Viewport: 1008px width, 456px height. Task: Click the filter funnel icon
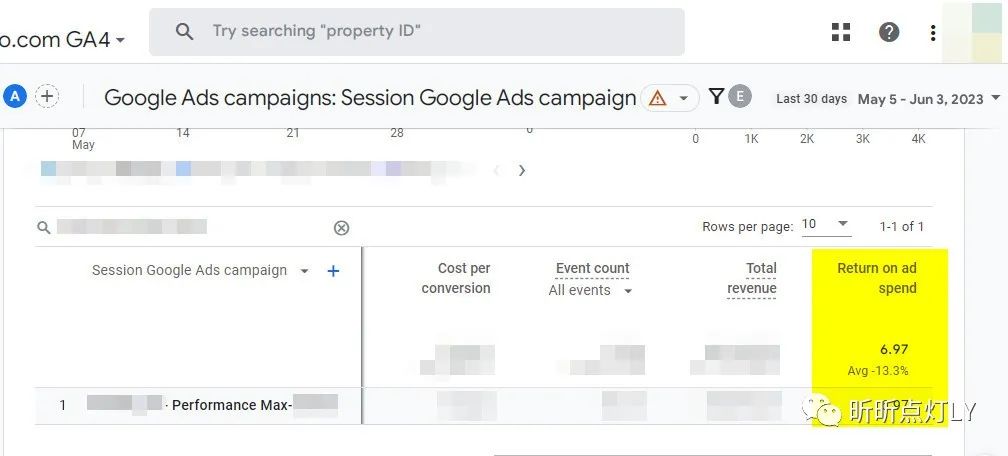[x=716, y=96]
